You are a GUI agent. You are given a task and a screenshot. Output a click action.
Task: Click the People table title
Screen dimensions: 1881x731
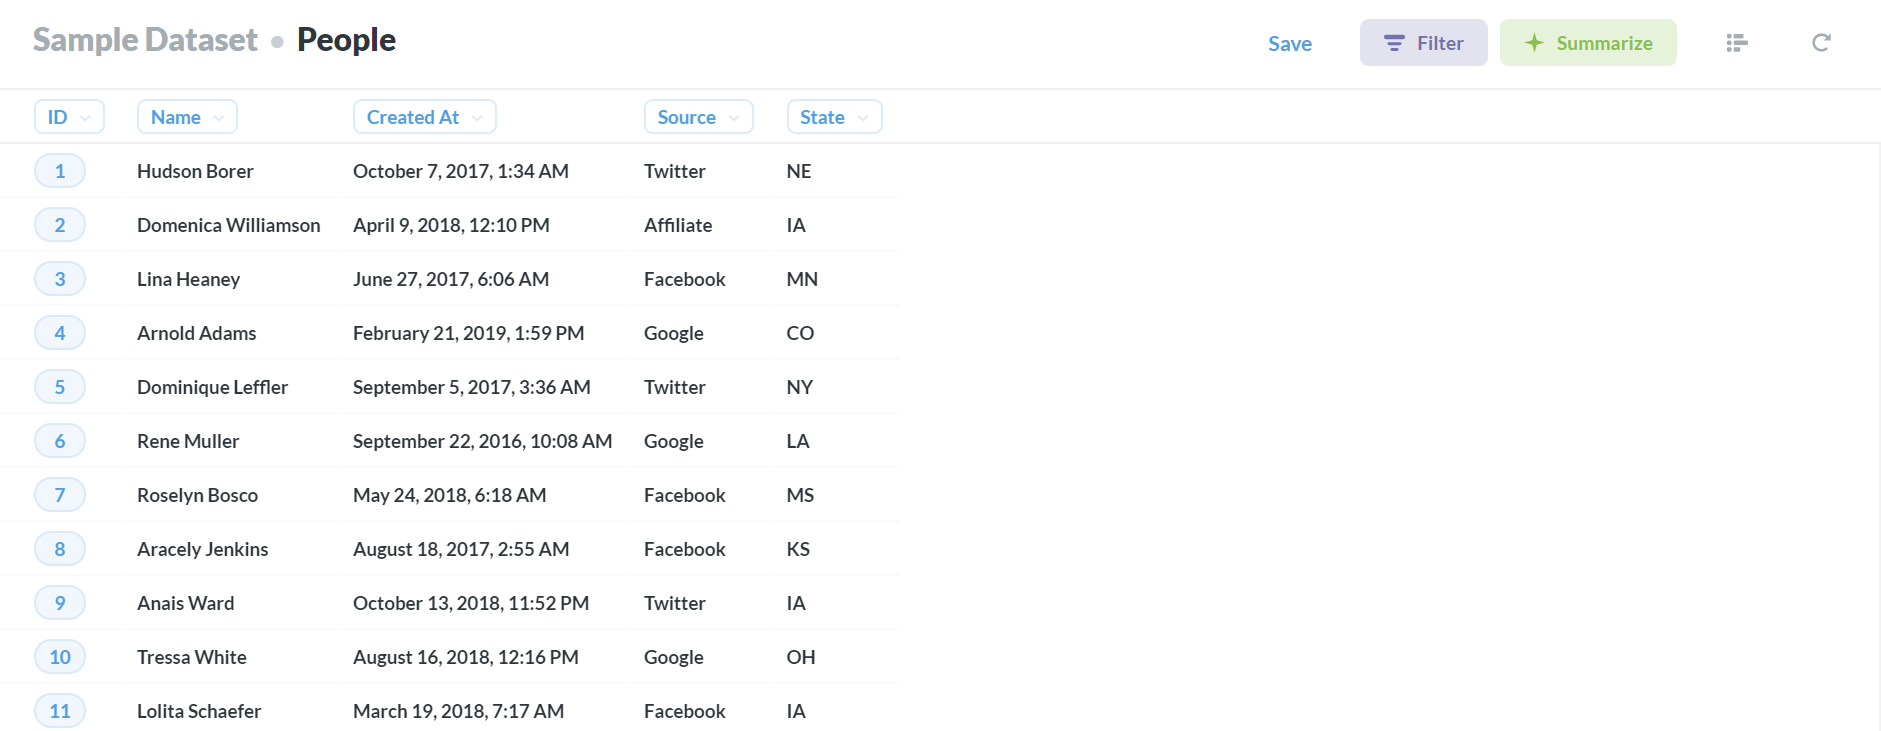(346, 40)
